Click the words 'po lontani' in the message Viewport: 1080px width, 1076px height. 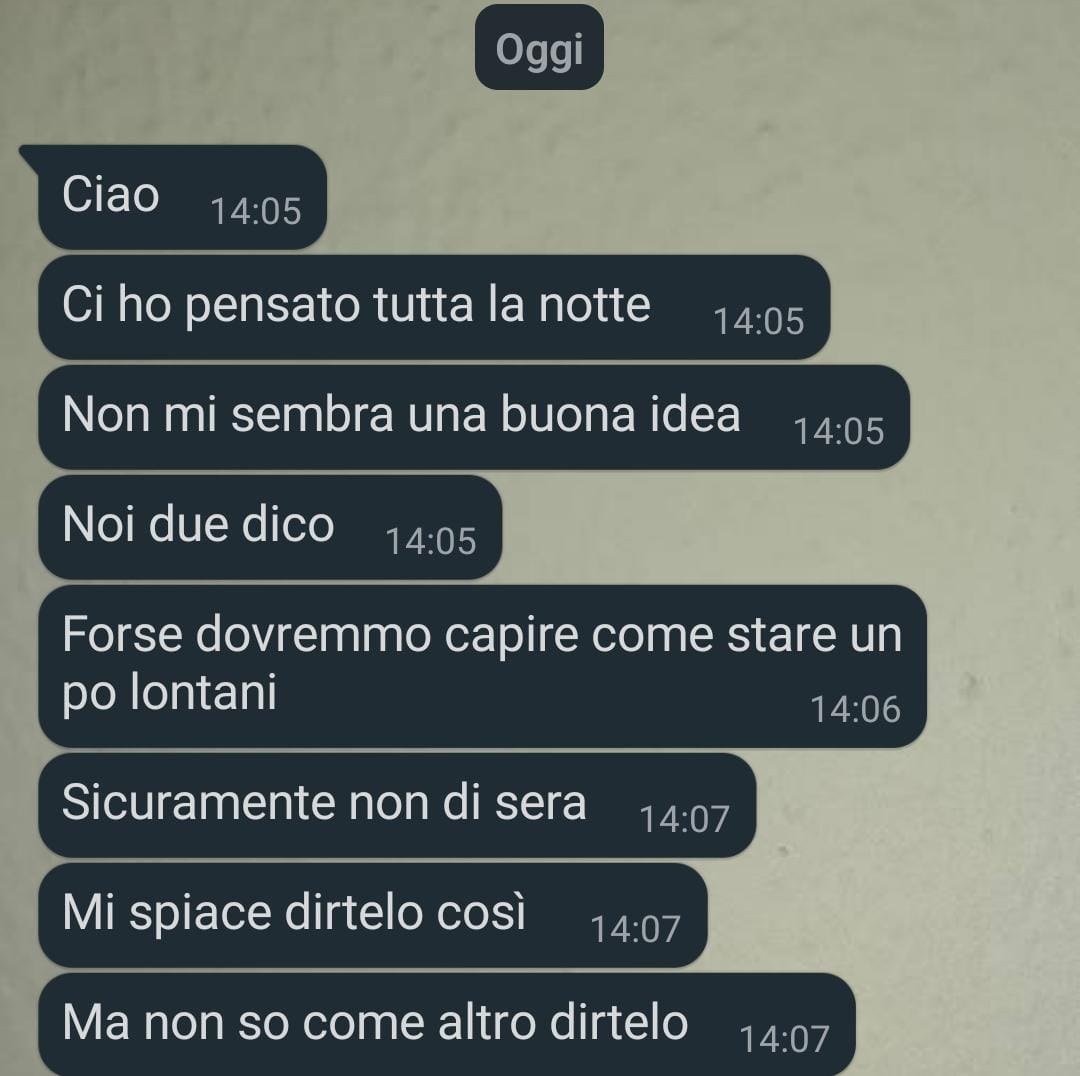pos(169,693)
